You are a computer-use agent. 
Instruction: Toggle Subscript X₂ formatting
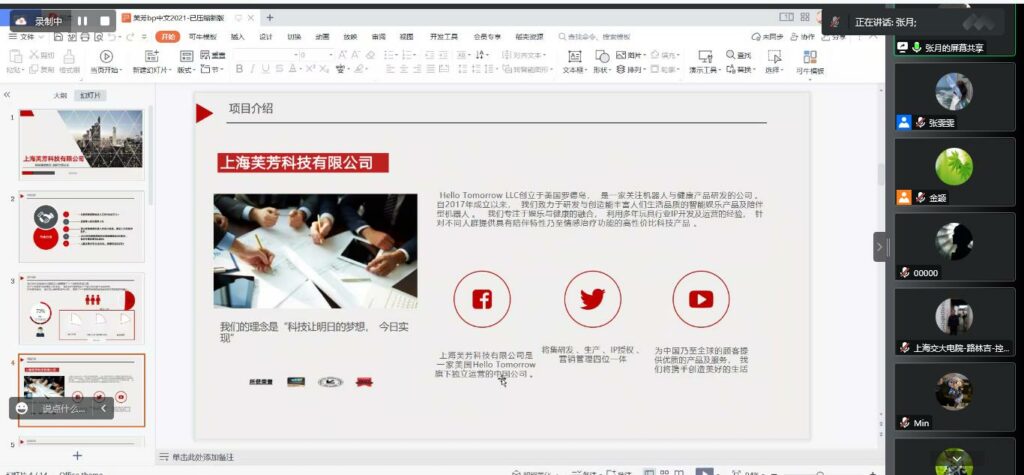pos(324,69)
